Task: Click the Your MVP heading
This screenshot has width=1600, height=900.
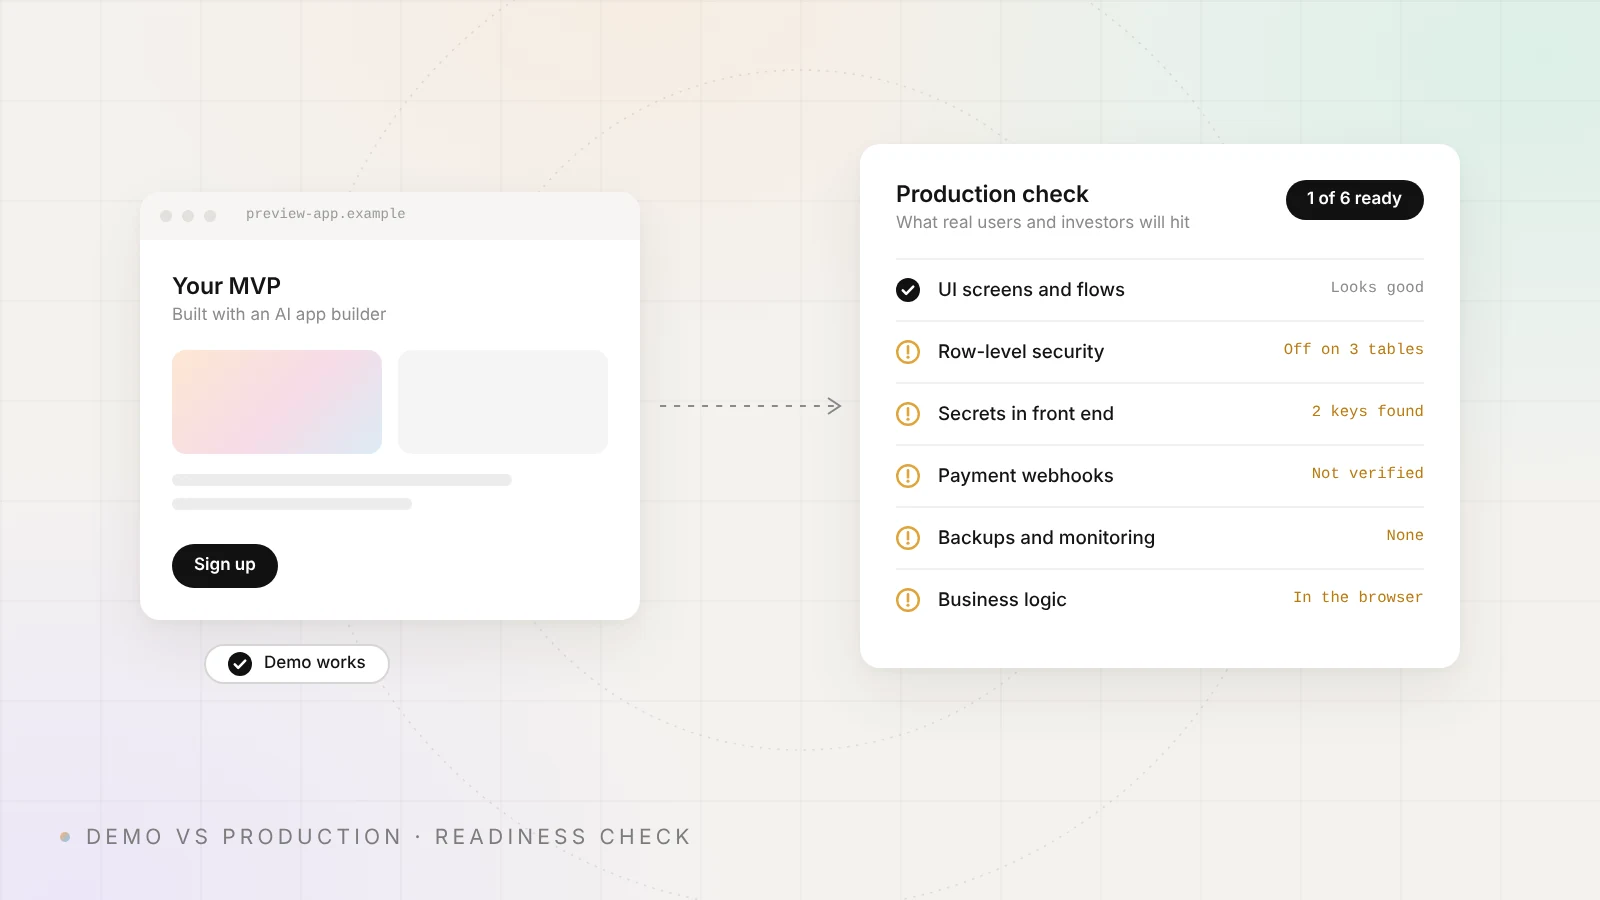Action: 226,286
